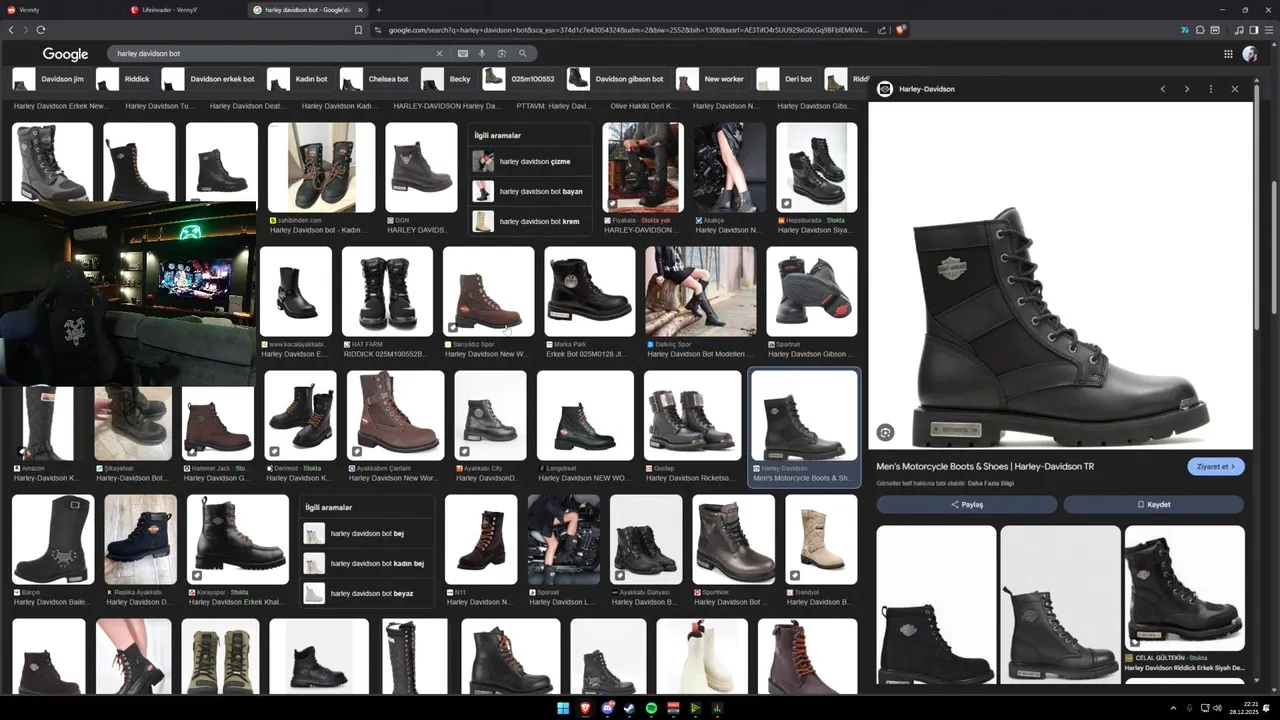This screenshot has width=1280, height=720.
Task: Show hidden system tray icons
Action: tap(1173, 708)
